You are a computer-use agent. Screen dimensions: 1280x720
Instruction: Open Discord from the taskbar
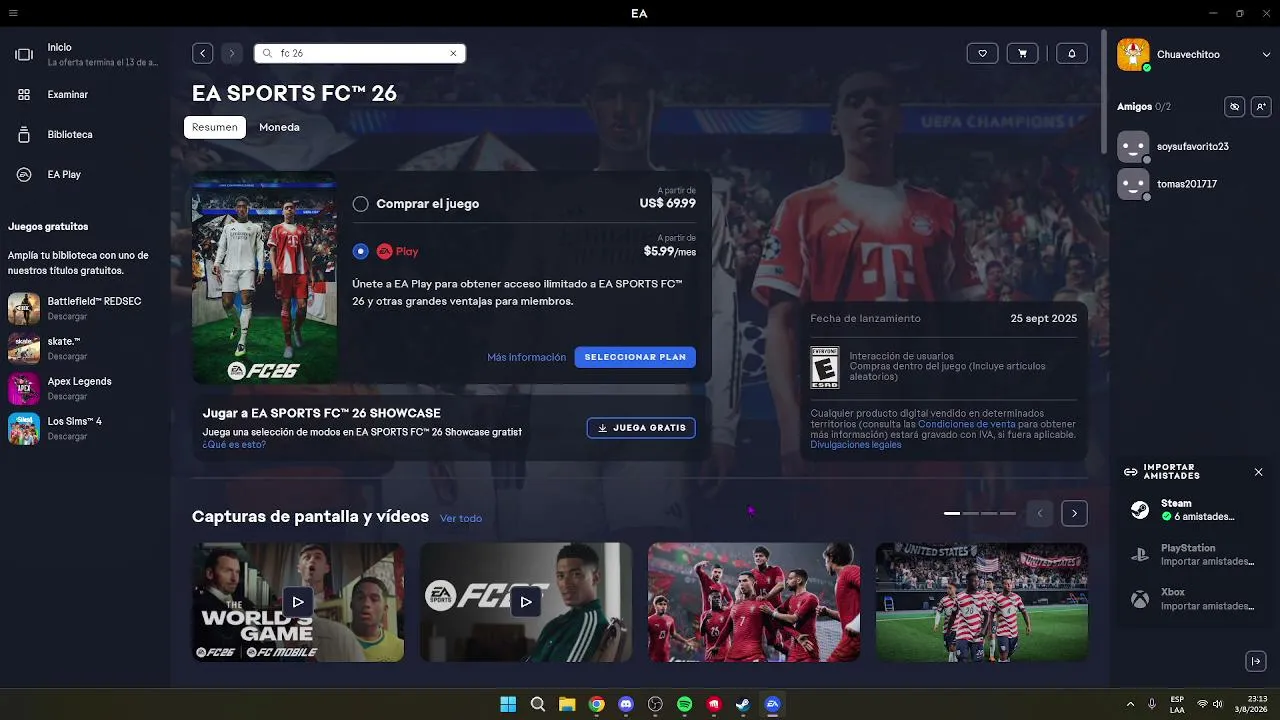(x=626, y=704)
